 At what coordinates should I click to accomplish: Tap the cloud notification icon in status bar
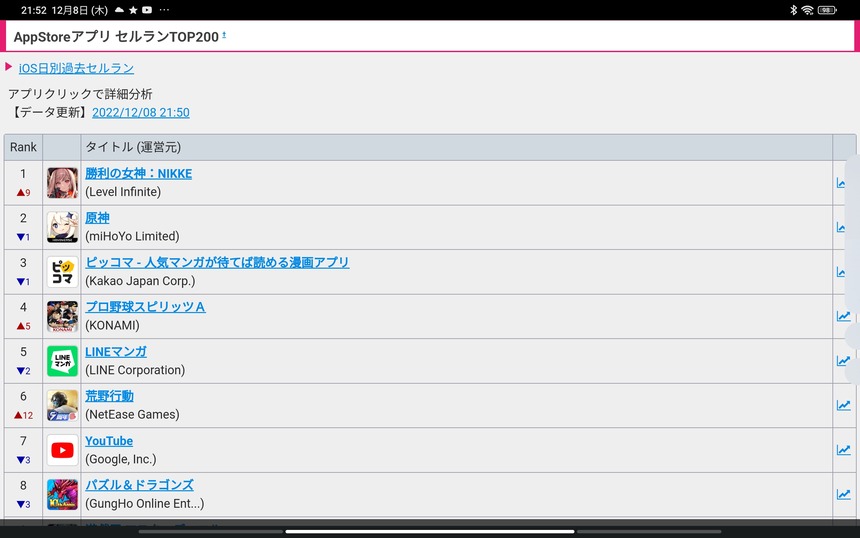119,10
